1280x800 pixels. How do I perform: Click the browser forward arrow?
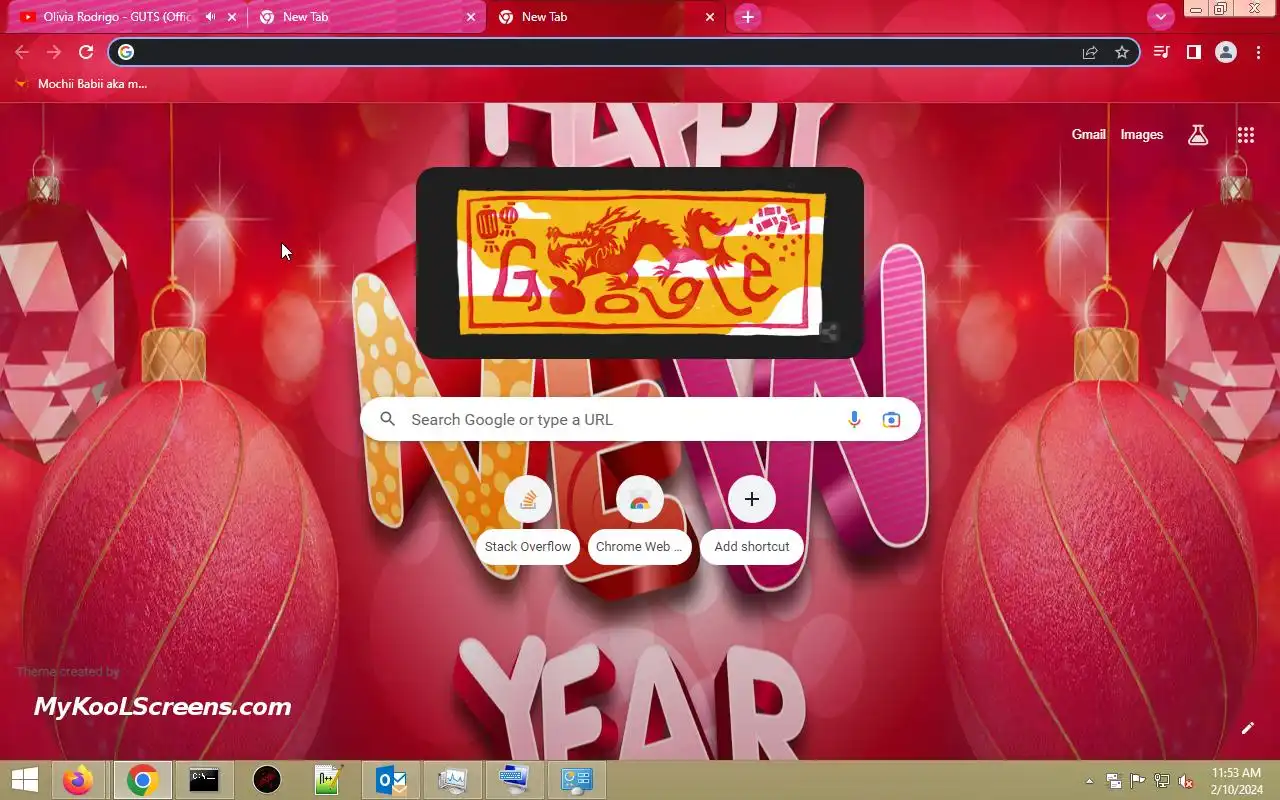(54, 52)
